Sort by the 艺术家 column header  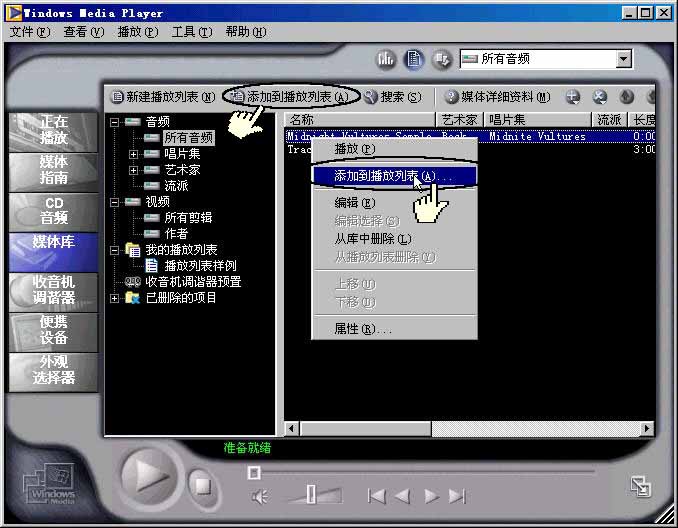tap(460, 120)
